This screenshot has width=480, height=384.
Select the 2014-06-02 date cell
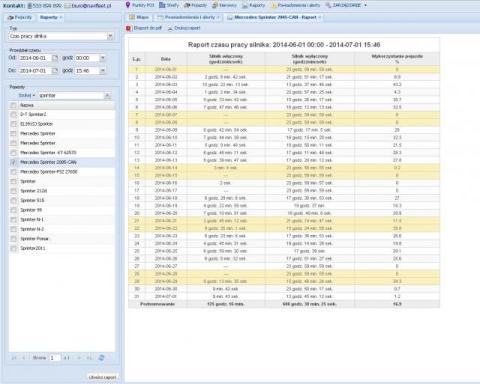coord(166,77)
